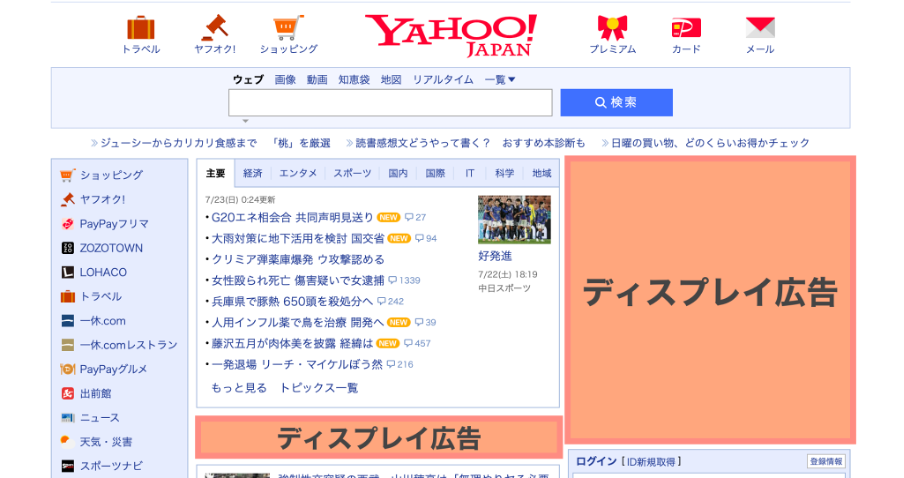The image size is (904, 478).
Task: Click the large right display ad banner
Action: coord(710,300)
